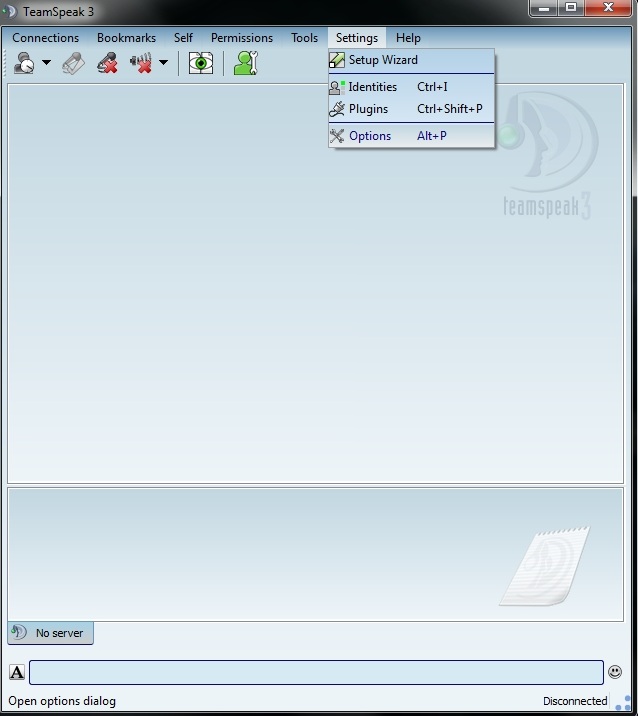The image size is (638, 716).
Task: Open the smiley emoticon picker
Action: point(615,672)
